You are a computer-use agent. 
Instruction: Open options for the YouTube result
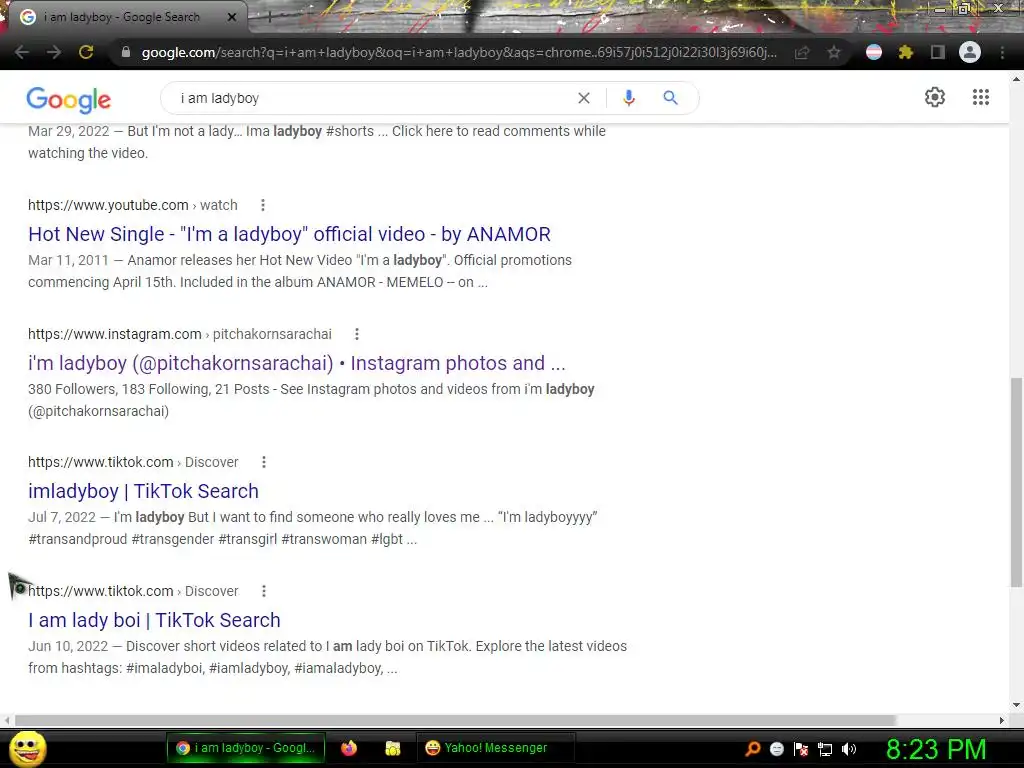[263, 205]
